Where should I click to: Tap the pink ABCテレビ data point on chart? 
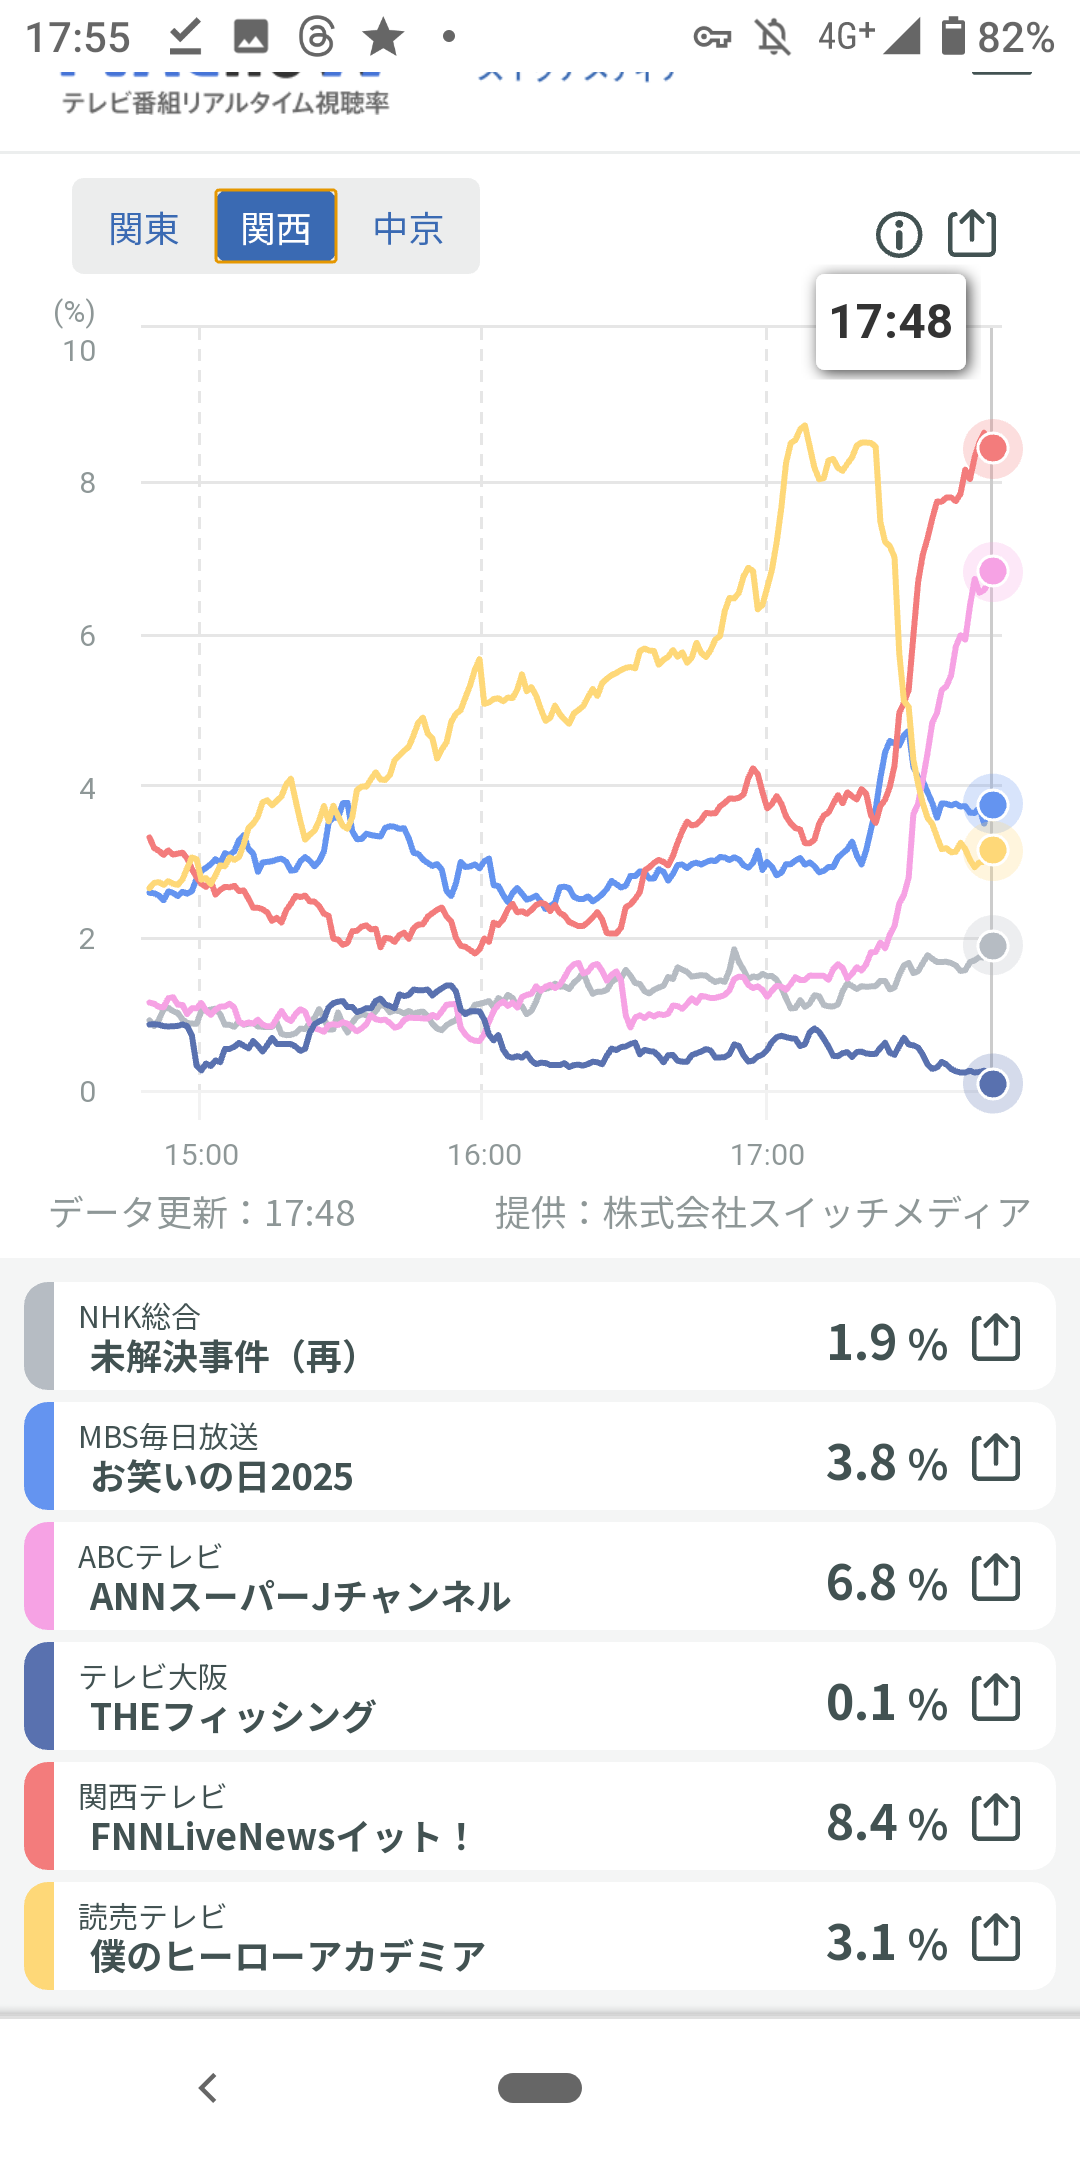click(992, 571)
